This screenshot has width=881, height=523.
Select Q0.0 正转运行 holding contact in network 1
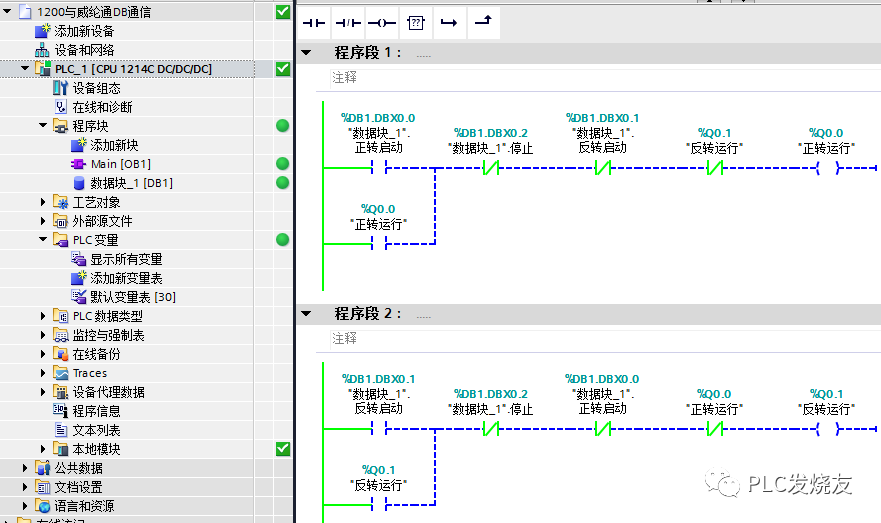point(379,243)
